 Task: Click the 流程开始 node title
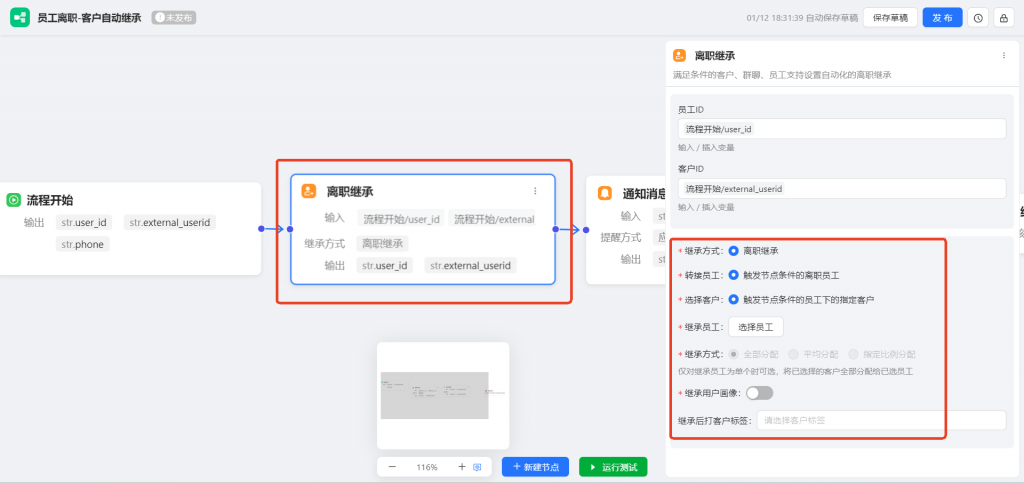click(x=50, y=200)
